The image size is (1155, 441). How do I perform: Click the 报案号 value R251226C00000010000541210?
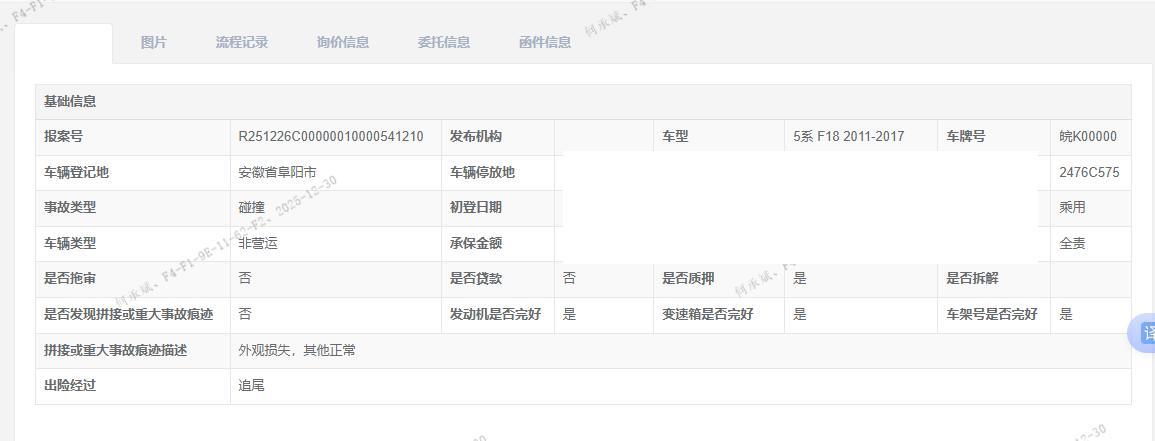(x=330, y=137)
